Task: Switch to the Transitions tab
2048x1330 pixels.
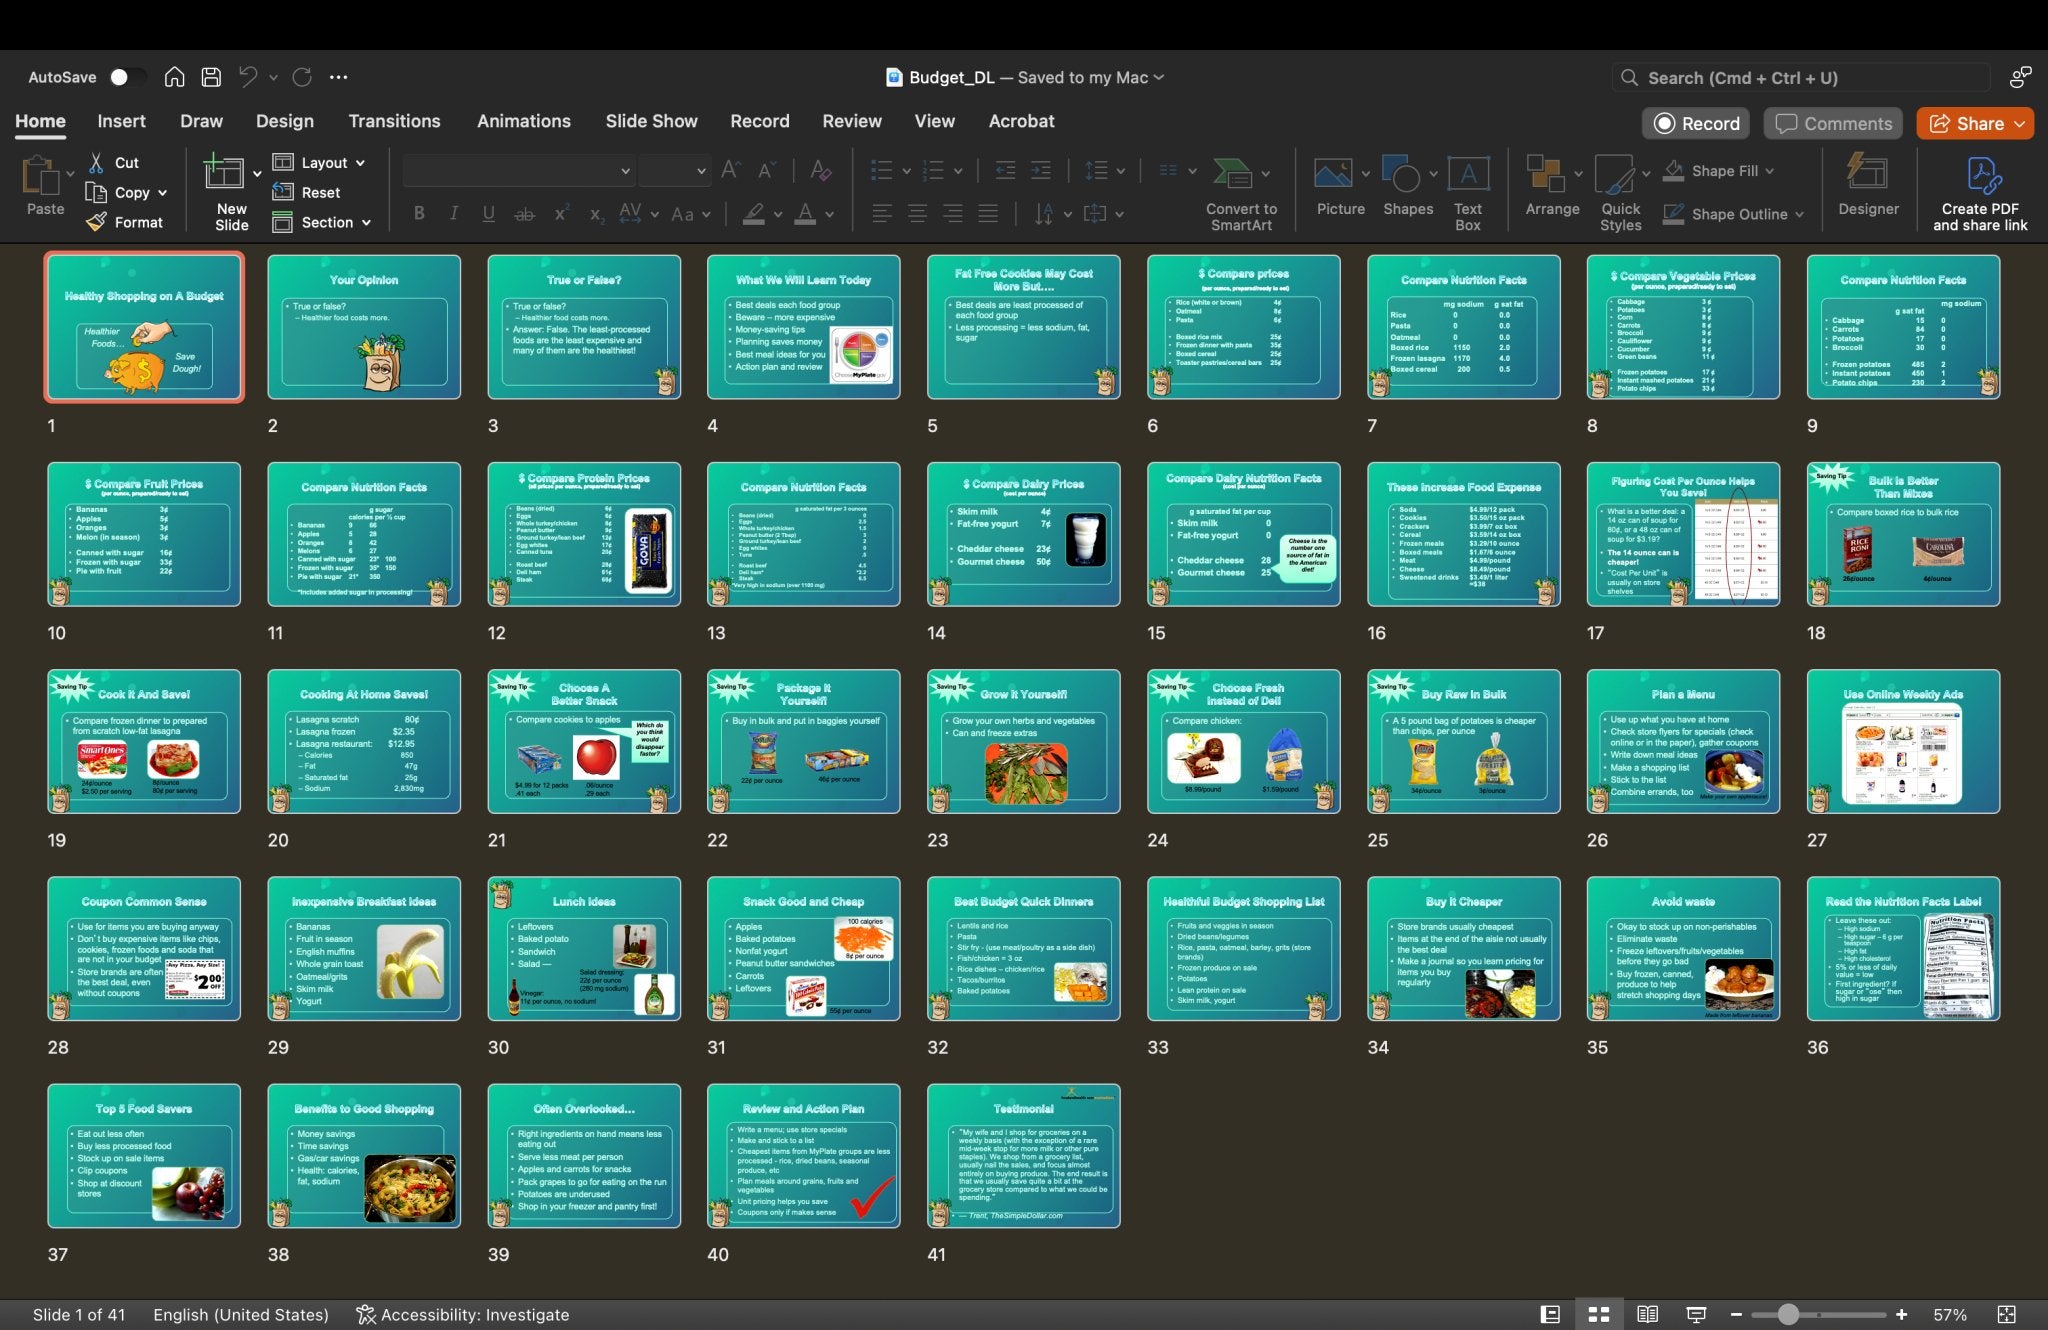Action: (x=394, y=121)
